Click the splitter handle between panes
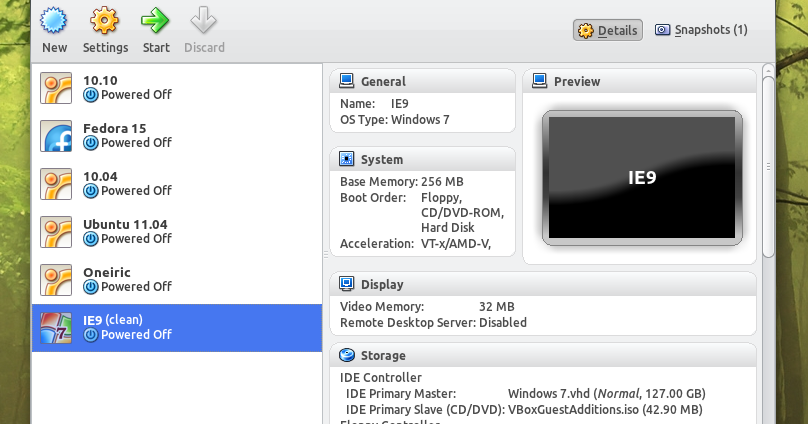The image size is (808, 424). coord(326,254)
